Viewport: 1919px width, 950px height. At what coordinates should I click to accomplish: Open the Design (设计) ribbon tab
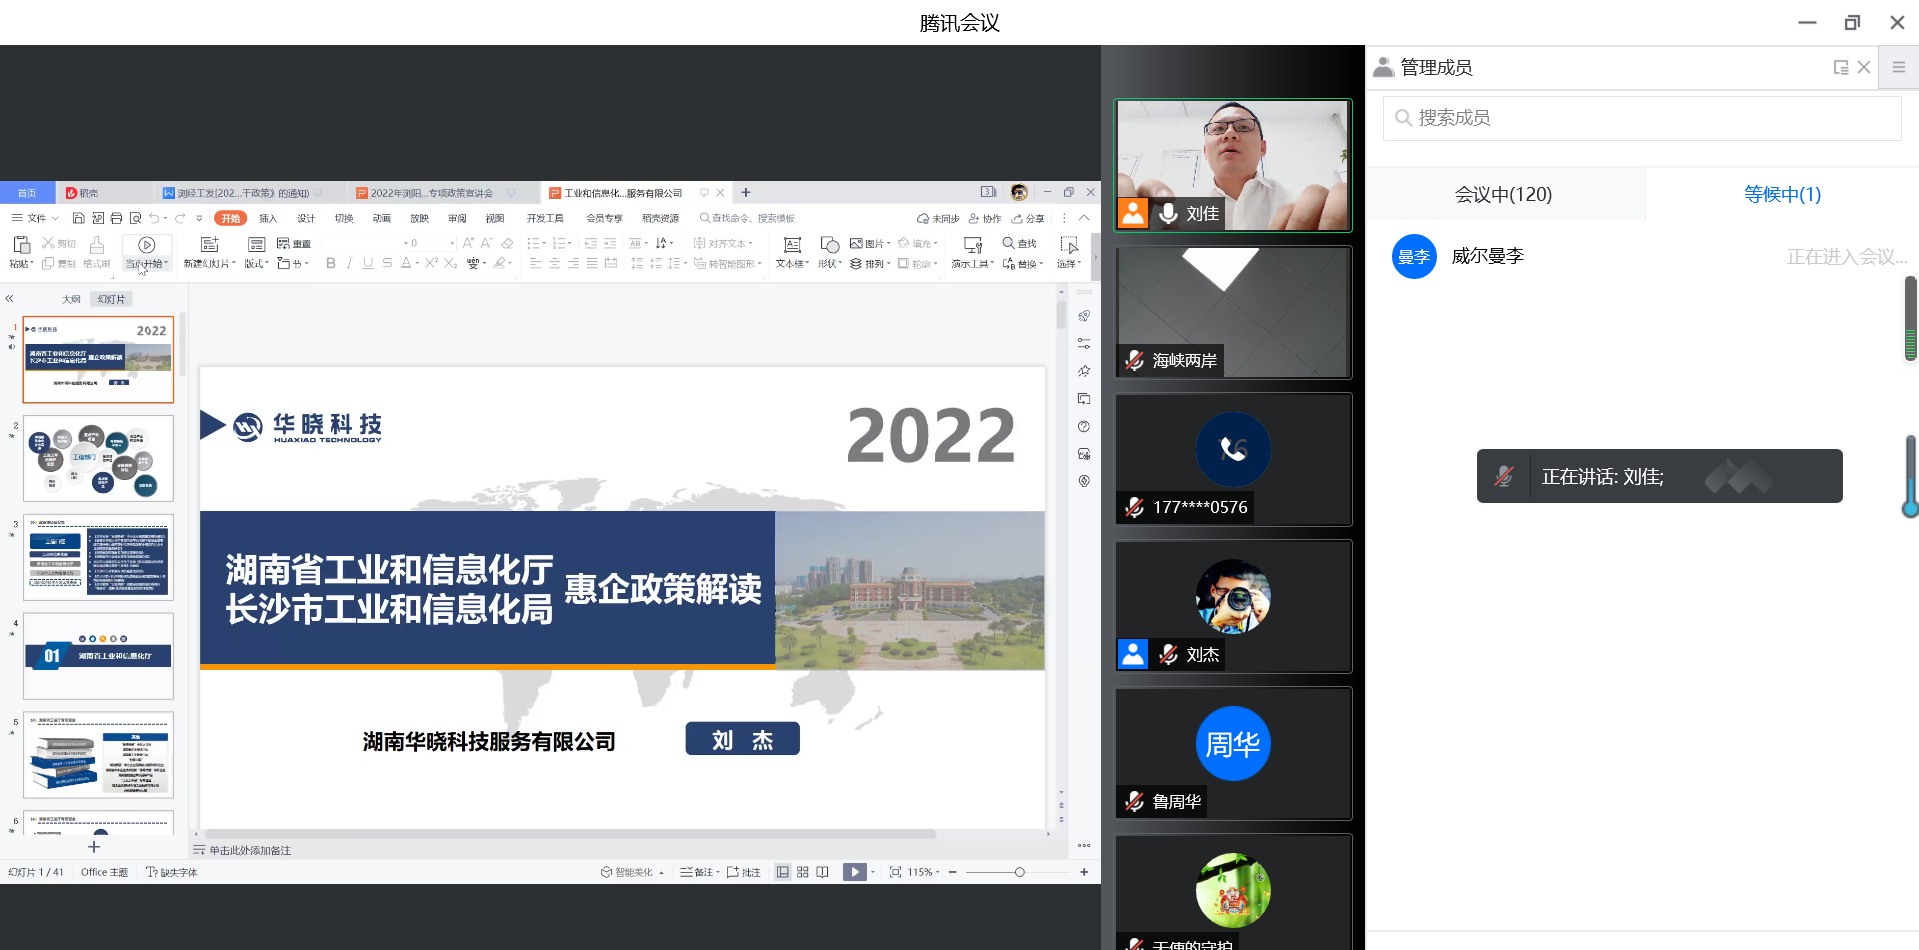point(306,218)
